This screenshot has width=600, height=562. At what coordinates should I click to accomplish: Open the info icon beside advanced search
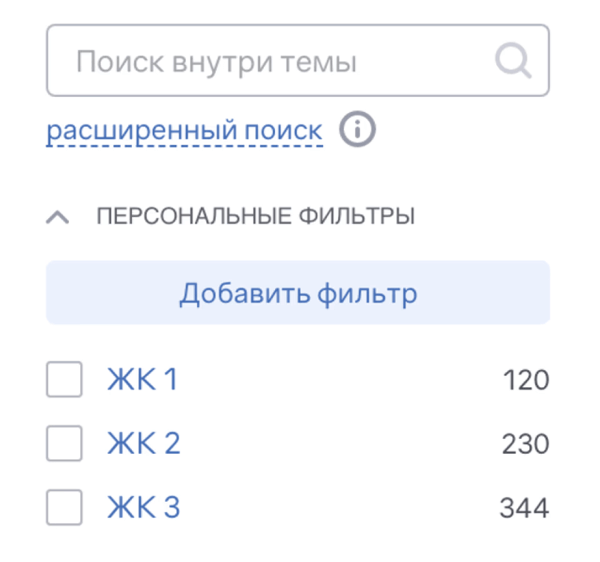(357, 130)
